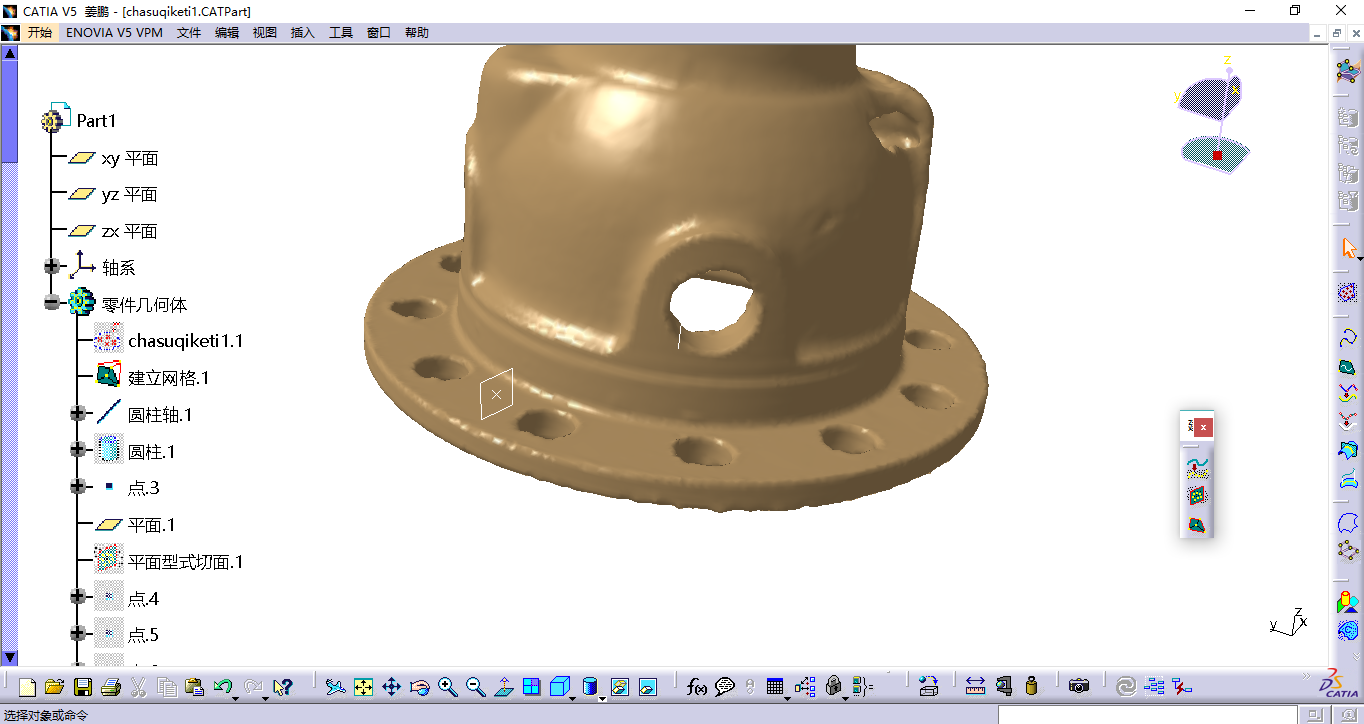Select the Rotate view tool

419,687
